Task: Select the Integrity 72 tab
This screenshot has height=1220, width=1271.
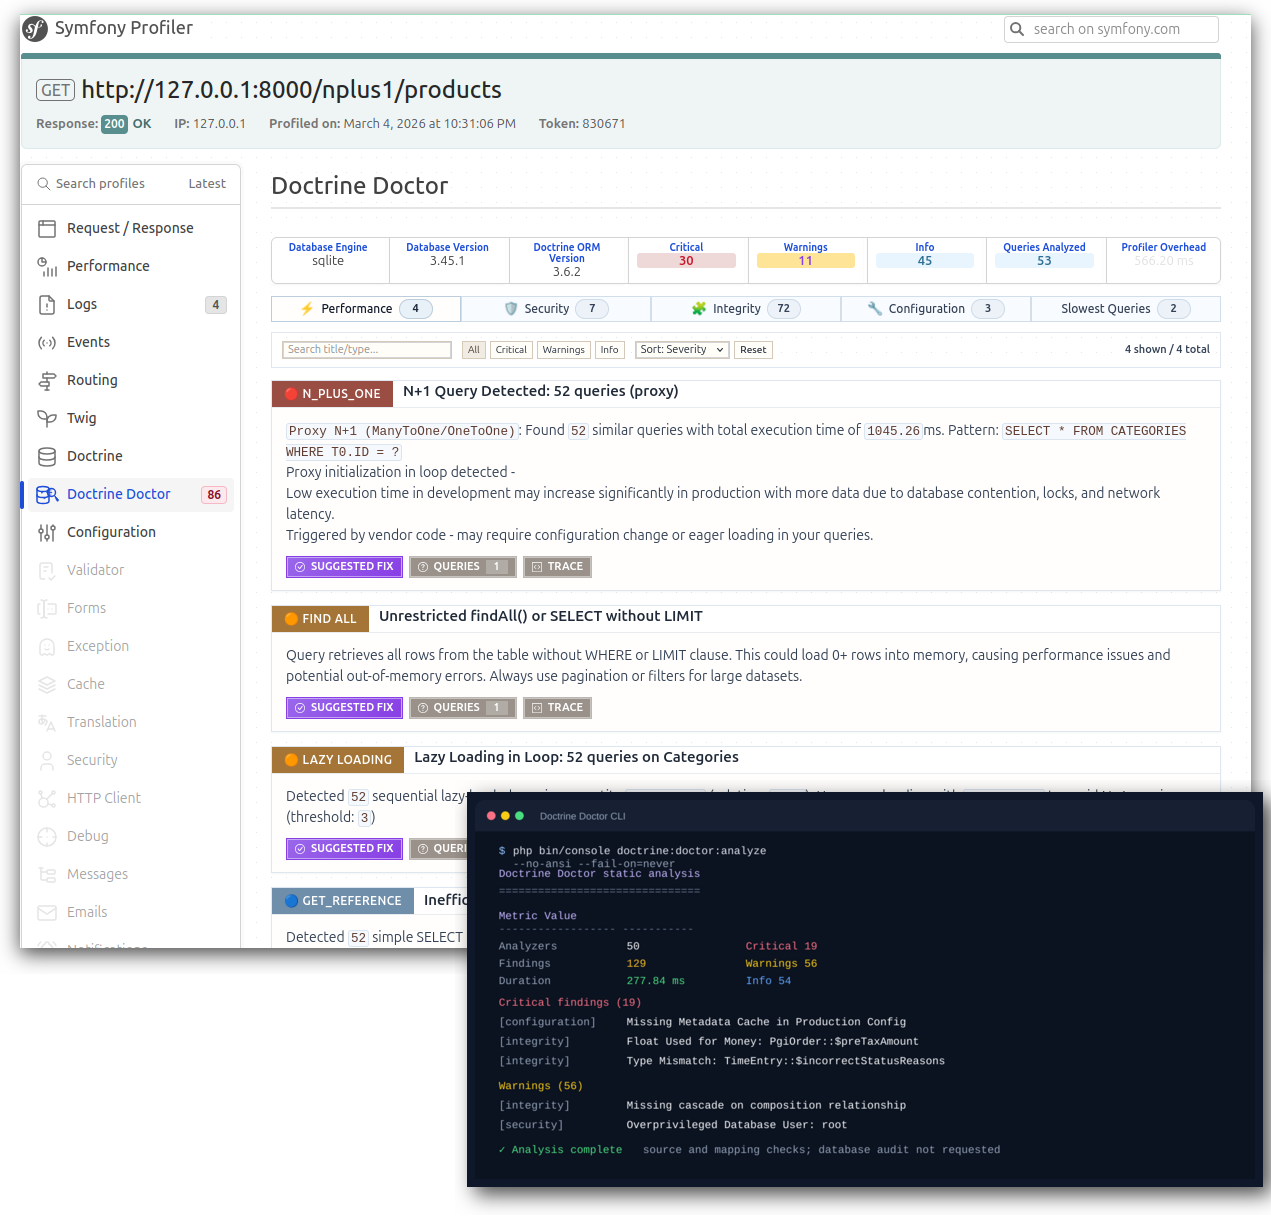Action: coord(745,309)
